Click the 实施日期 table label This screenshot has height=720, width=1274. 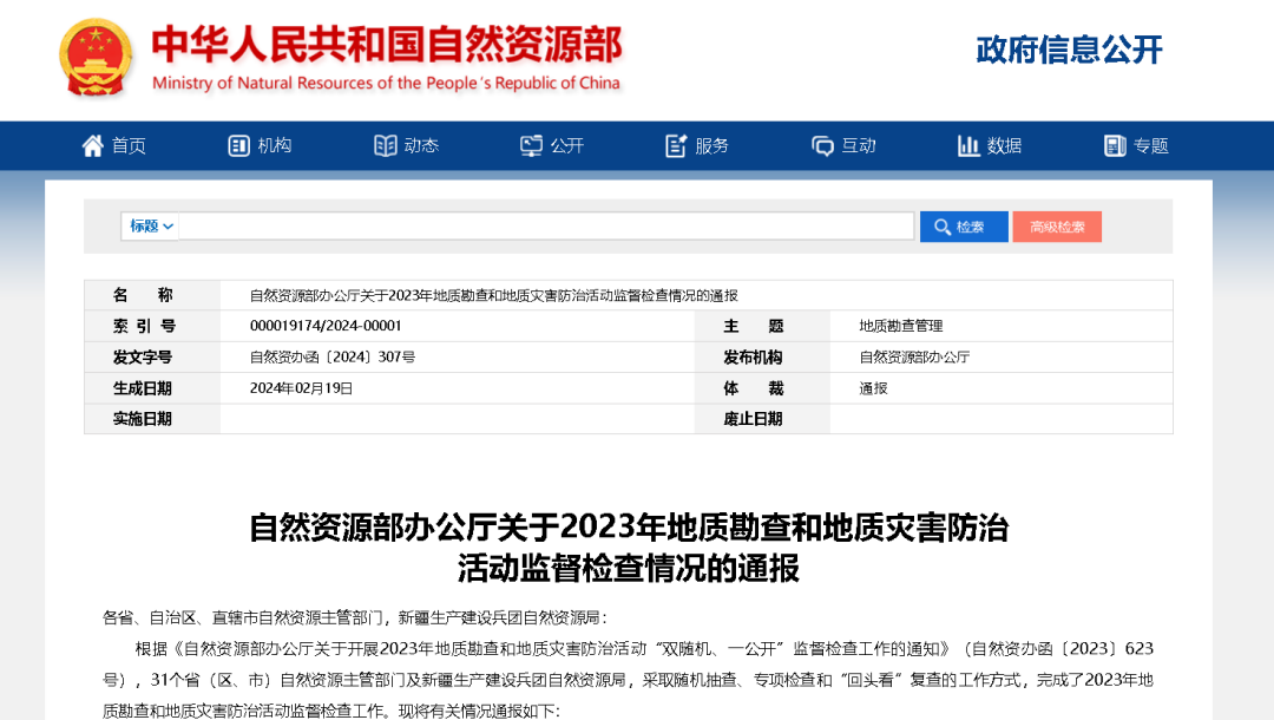142,419
